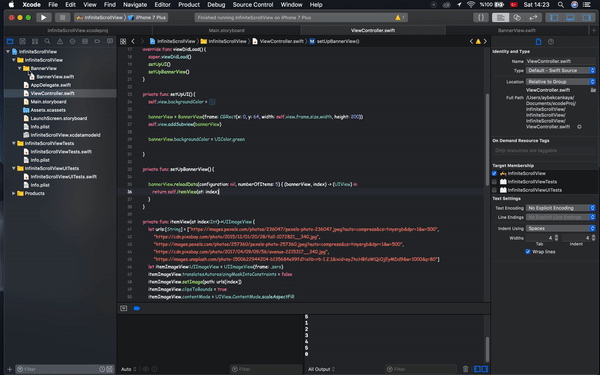Open the Debug navigator icon
The image size is (600, 375).
pyautogui.click(x=85, y=41)
